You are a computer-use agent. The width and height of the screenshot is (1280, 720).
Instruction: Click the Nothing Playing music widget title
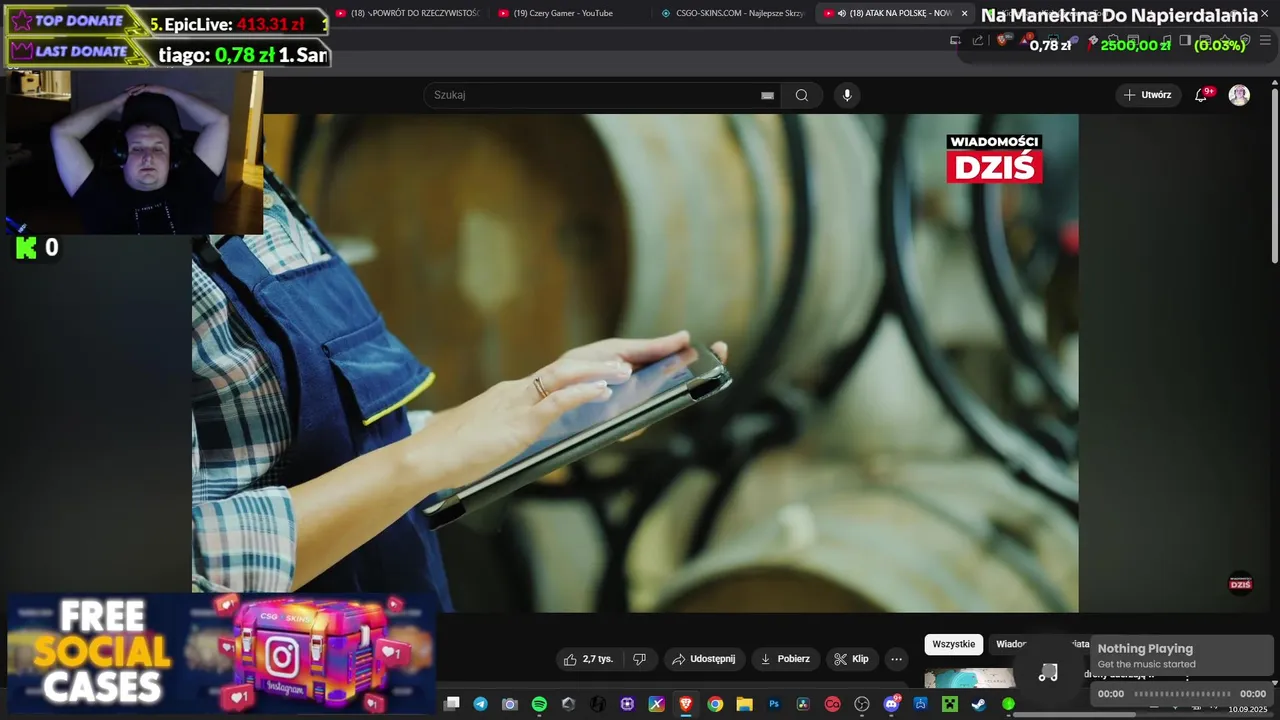coord(1145,648)
